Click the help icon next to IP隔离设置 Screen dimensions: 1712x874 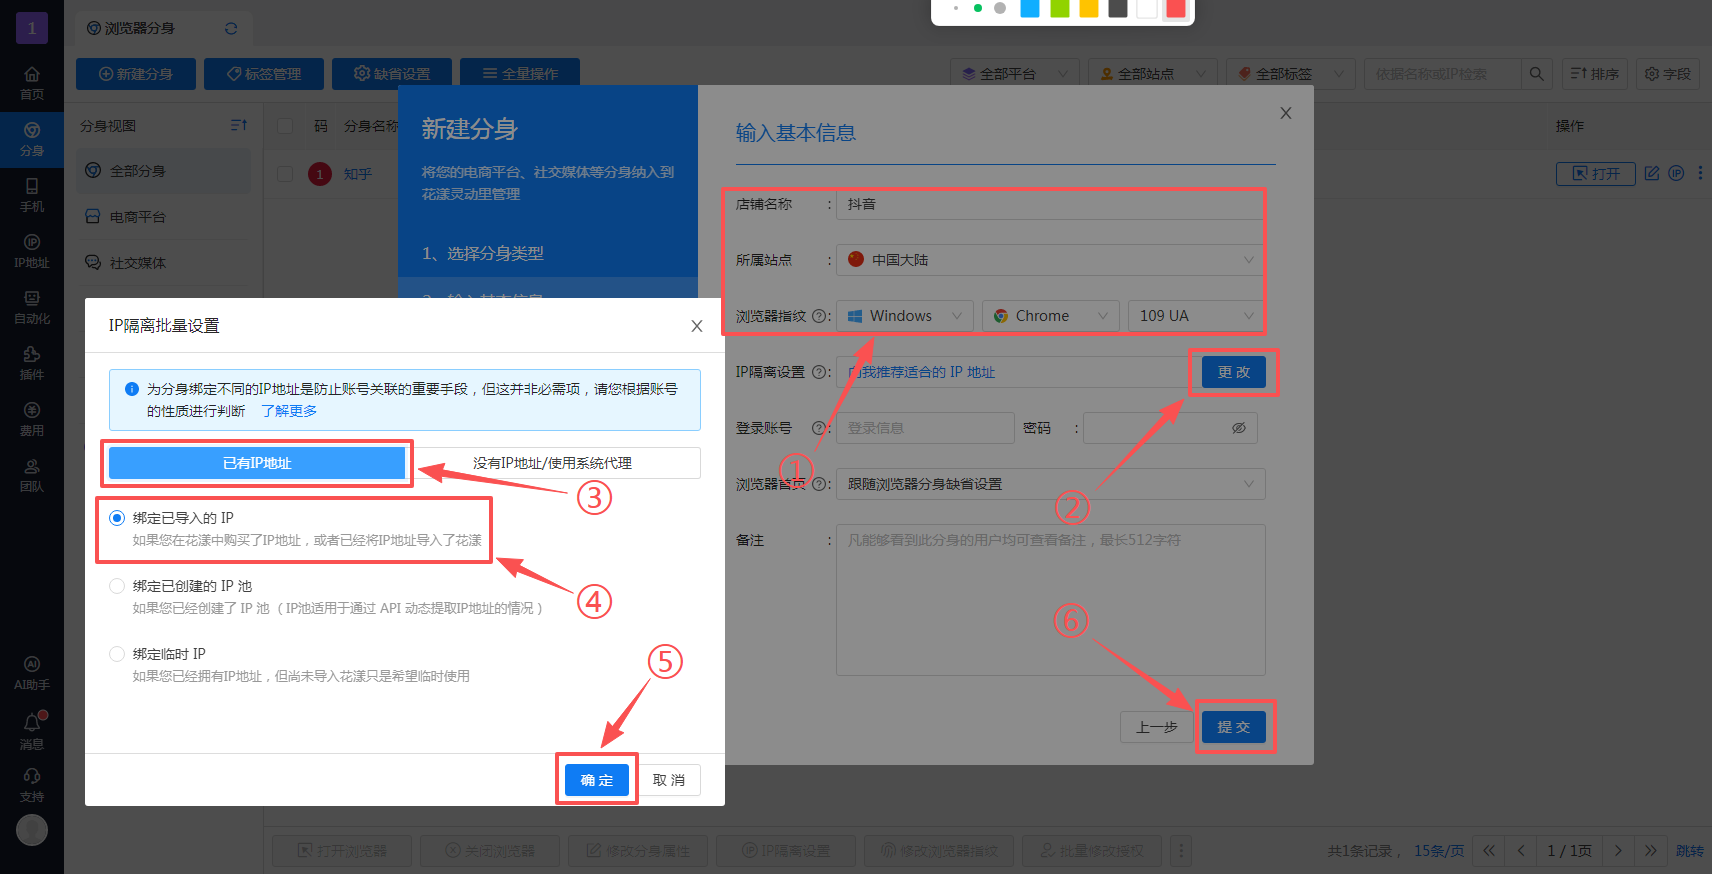pos(819,372)
